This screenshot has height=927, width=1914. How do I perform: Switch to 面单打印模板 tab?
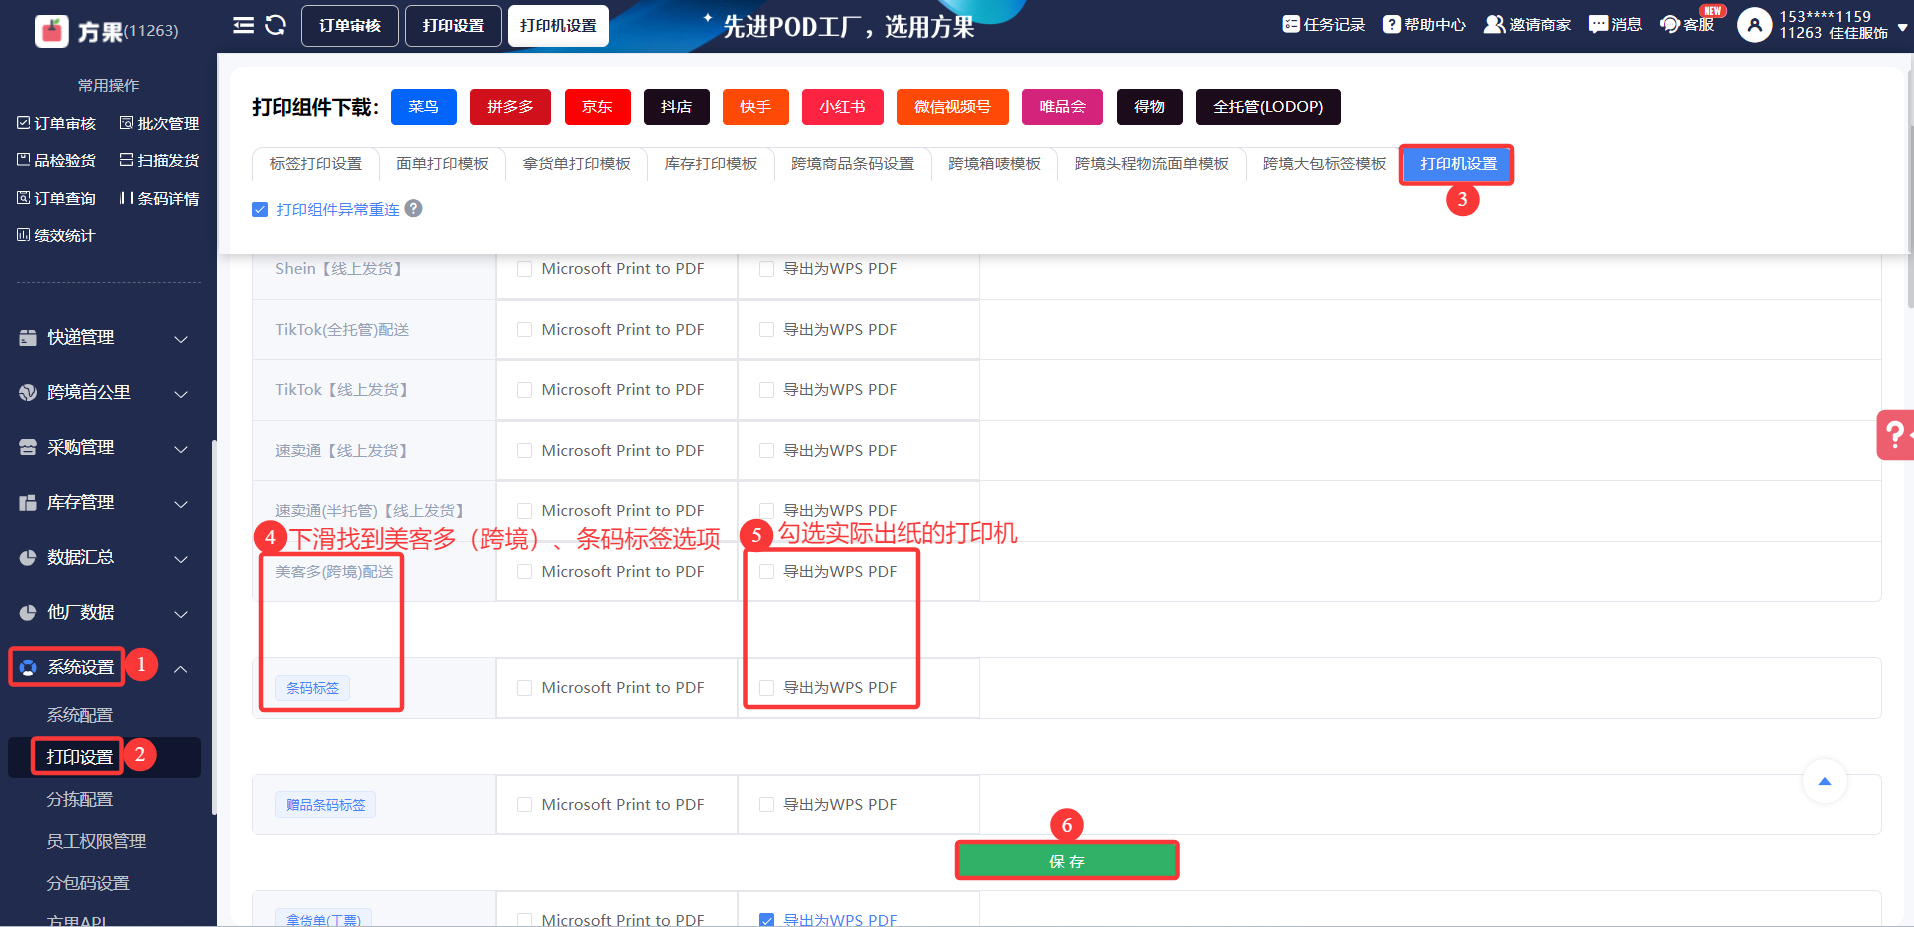click(x=442, y=164)
